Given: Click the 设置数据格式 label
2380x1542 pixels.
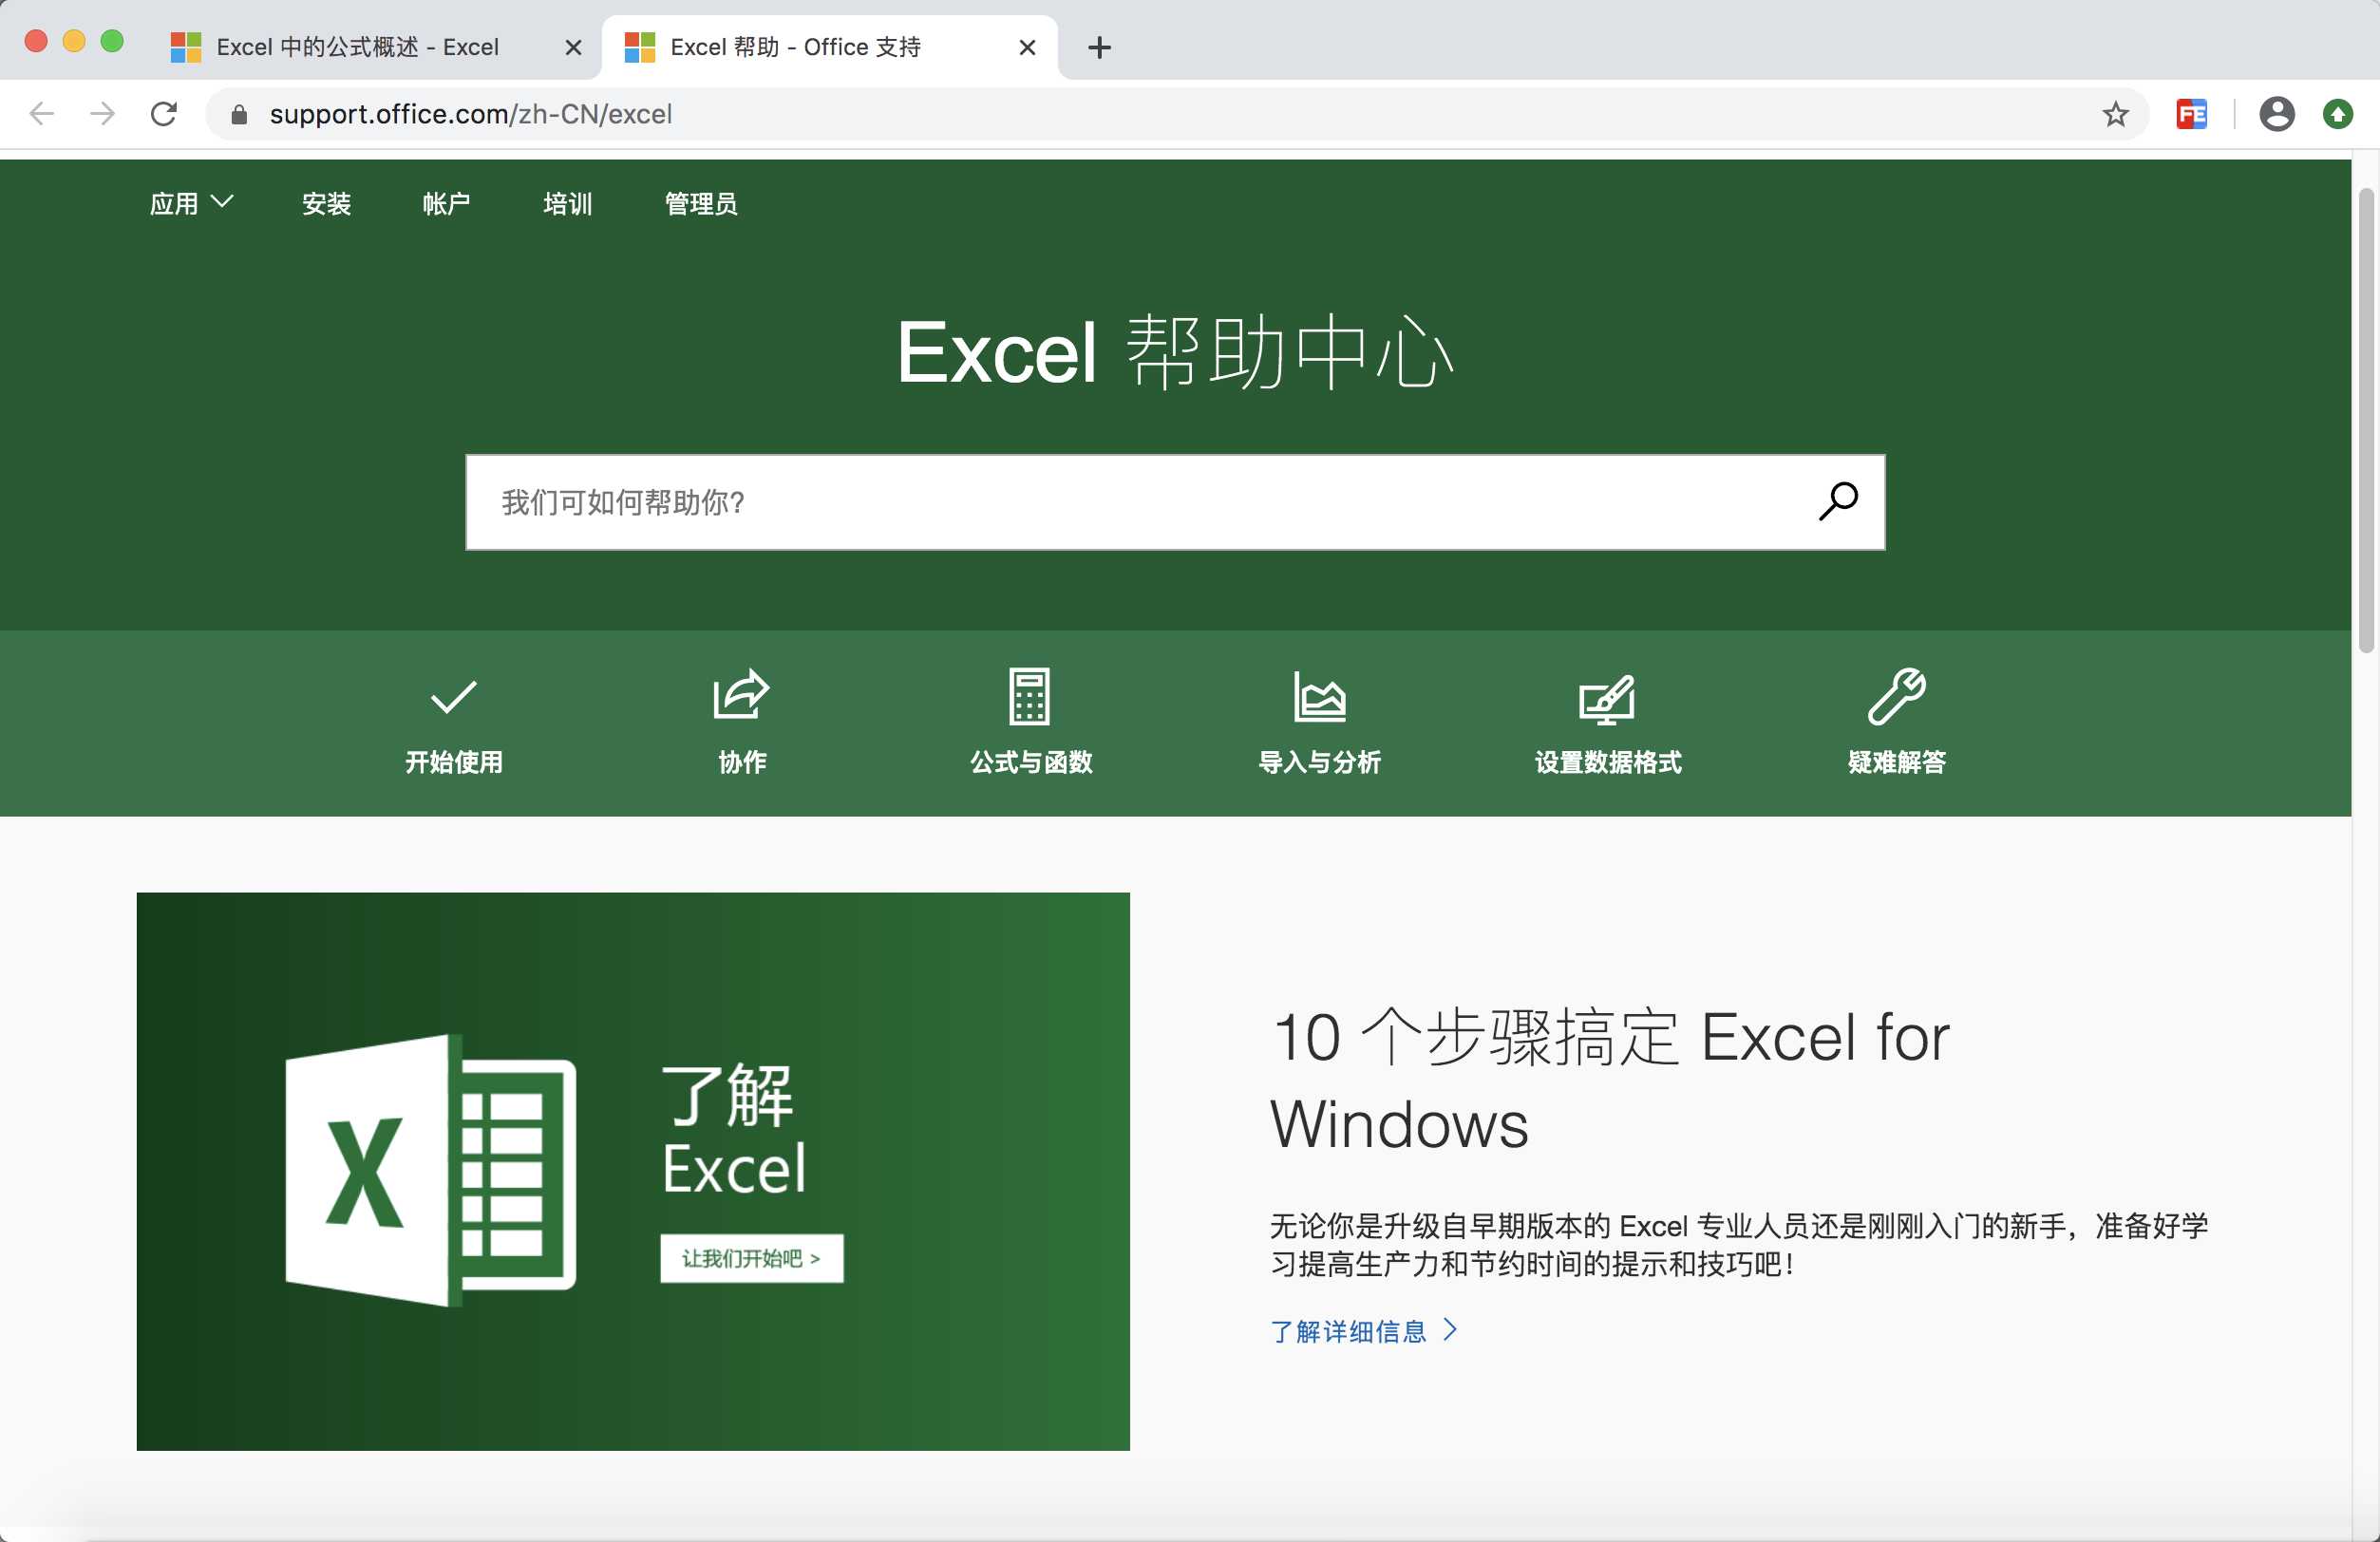Looking at the screenshot, I should coord(1607,762).
